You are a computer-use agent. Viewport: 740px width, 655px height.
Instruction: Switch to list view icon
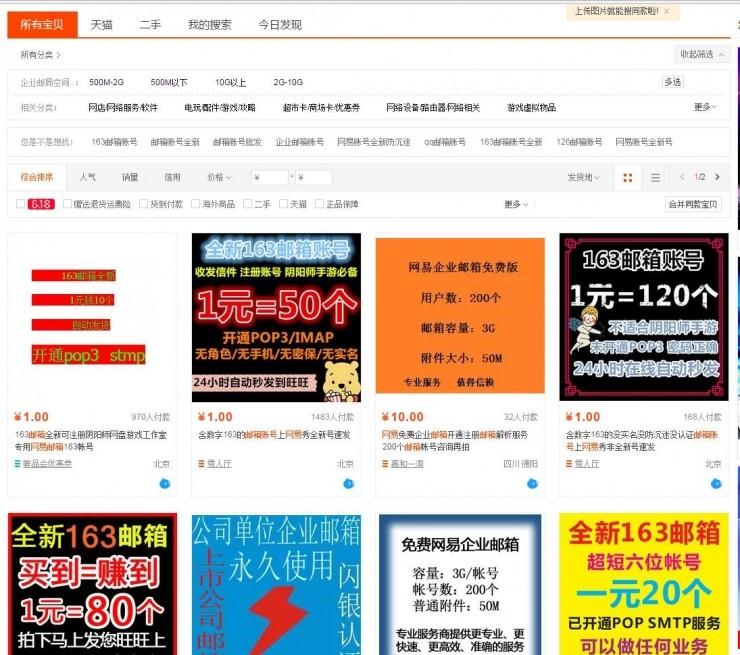coord(655,177)
